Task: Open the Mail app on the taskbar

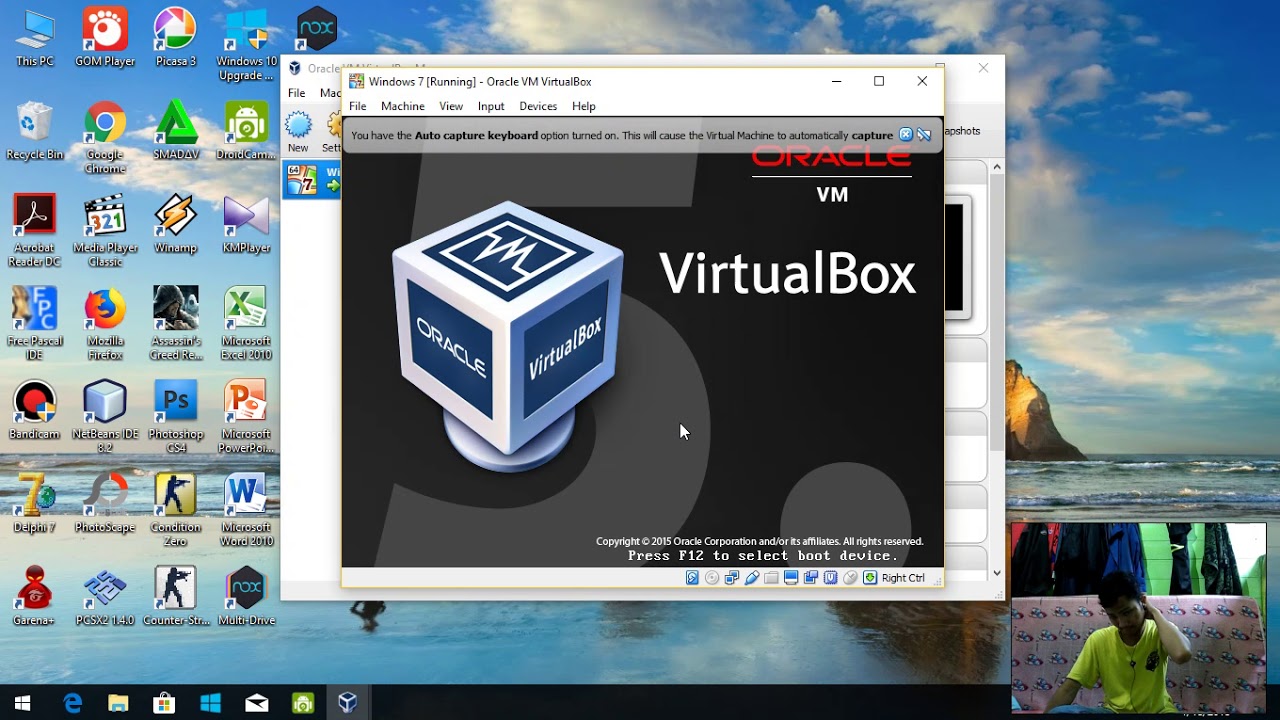Action: [256, 703]
